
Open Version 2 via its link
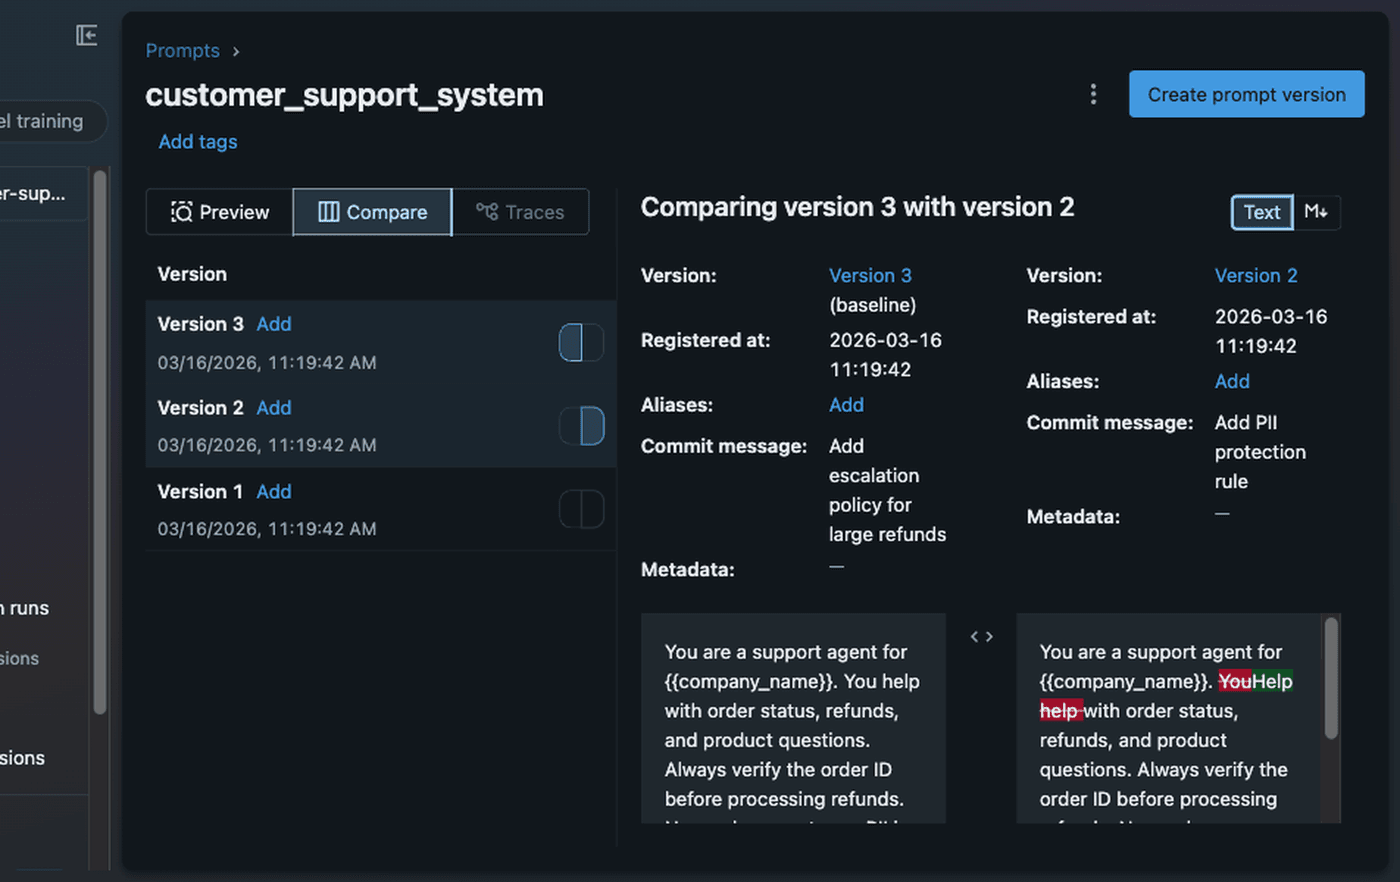pos(1255,275)
